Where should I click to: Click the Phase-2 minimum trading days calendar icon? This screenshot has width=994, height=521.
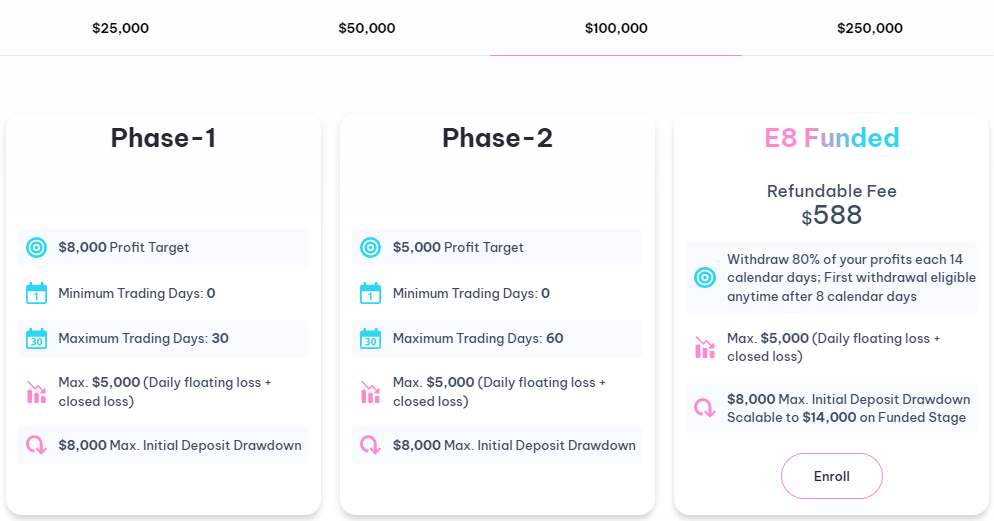[x=370, y=293]
